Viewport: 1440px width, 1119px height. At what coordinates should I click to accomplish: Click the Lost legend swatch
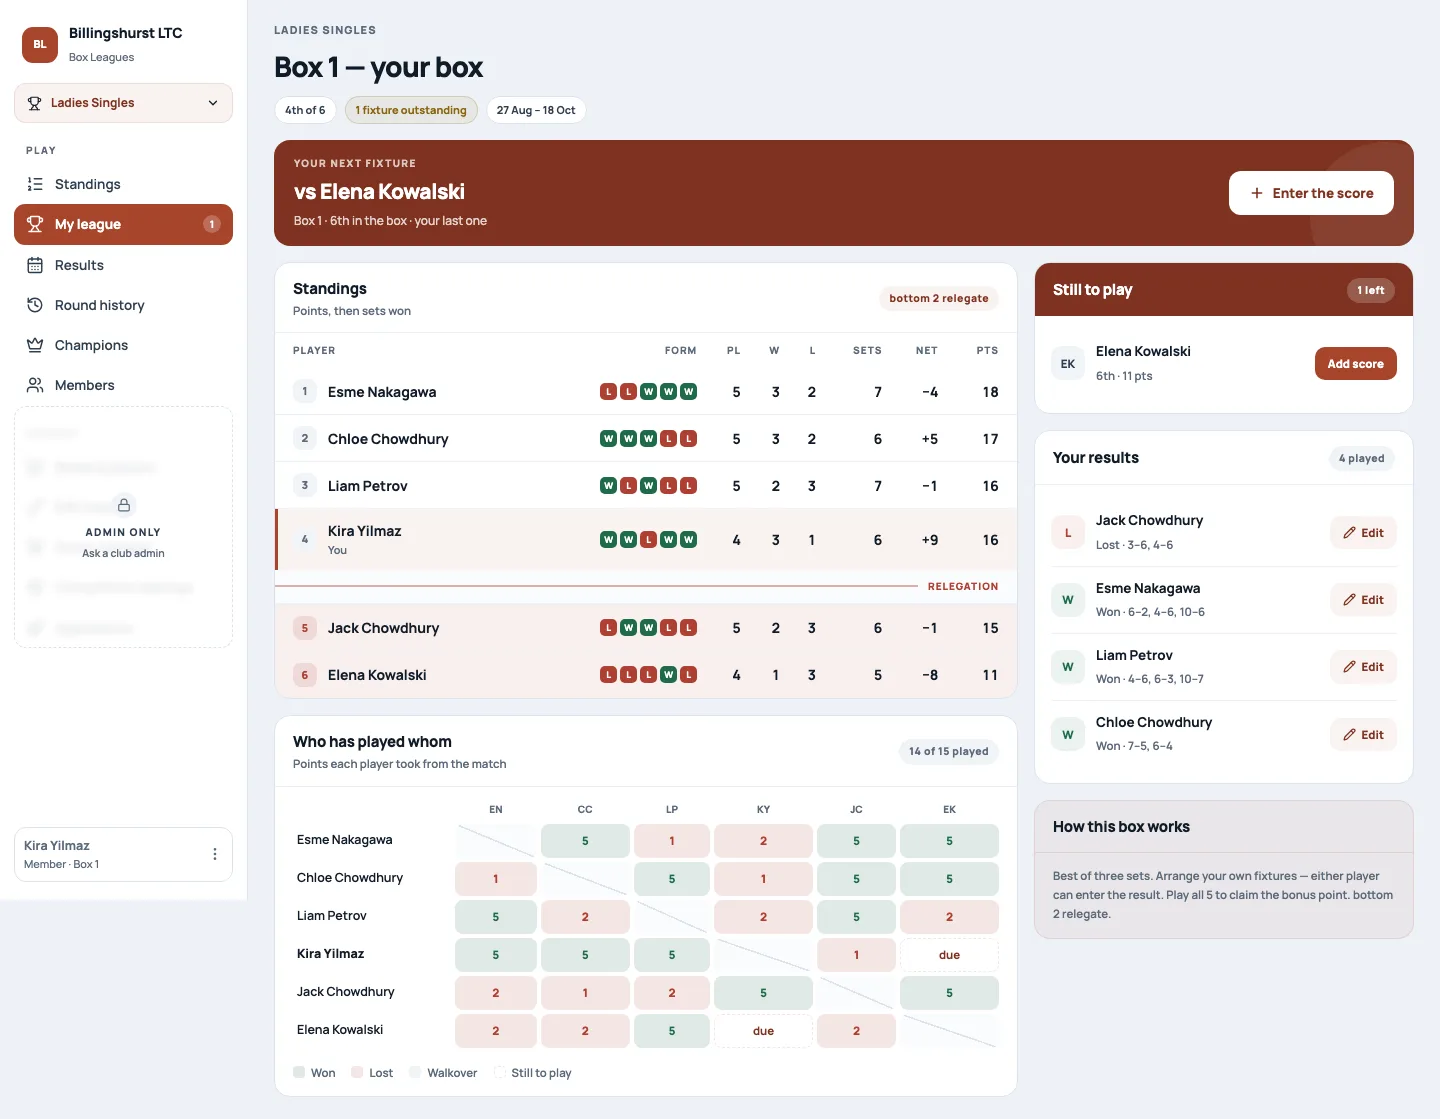coord(357,1072)
